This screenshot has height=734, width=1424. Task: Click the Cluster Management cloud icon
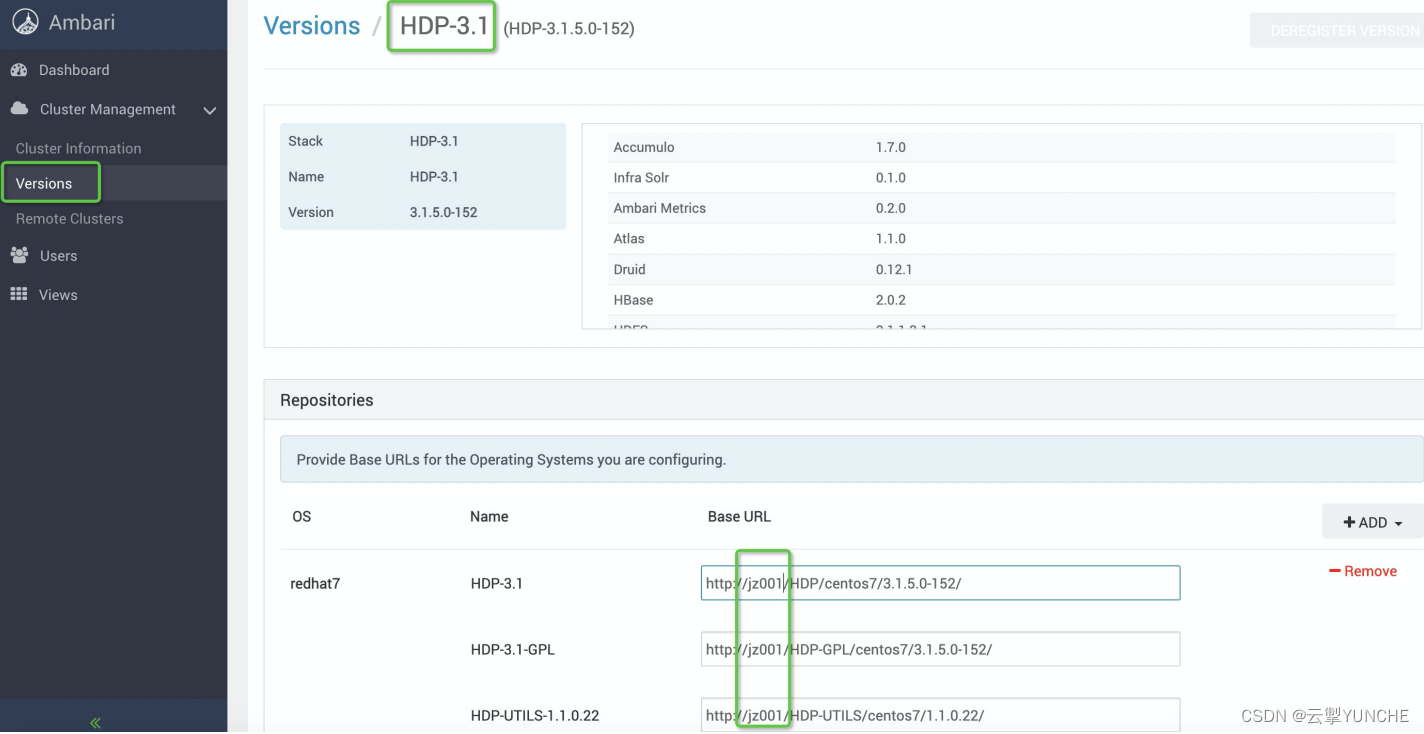[19, 108]
